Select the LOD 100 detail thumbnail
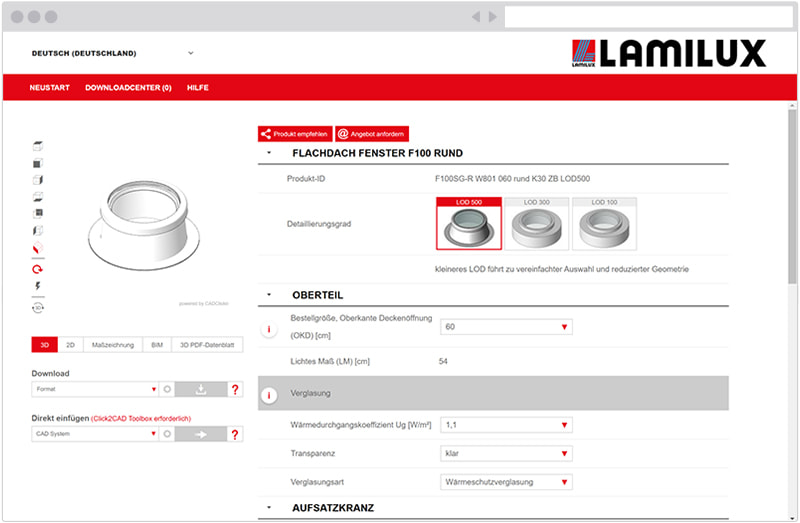The image size is (800, 523). (x=605, y=223)
